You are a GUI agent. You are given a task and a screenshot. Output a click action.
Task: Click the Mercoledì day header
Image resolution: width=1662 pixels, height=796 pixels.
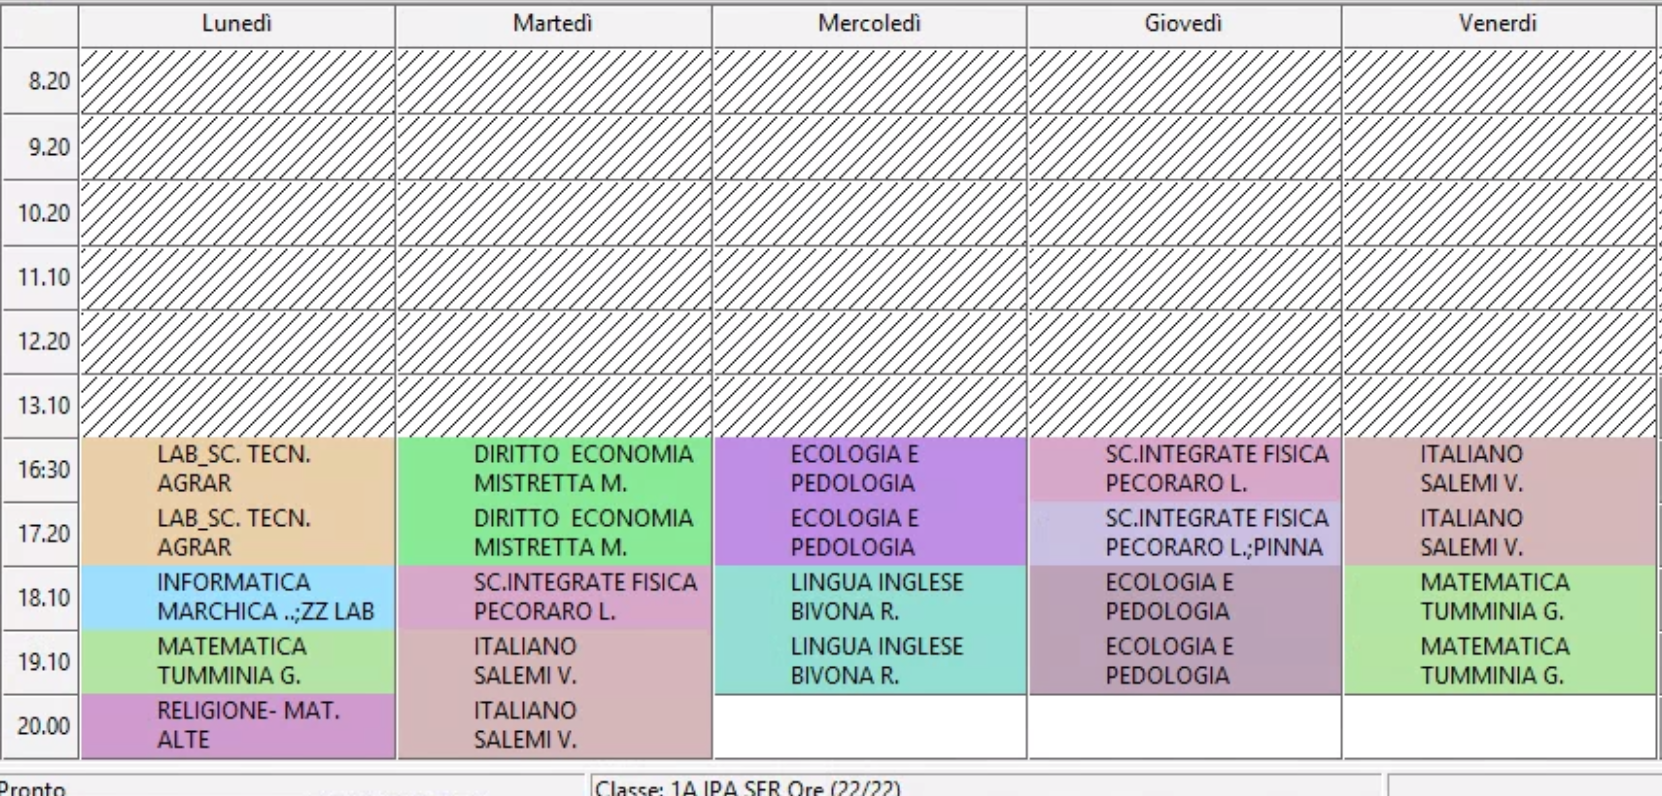(869, 24)
